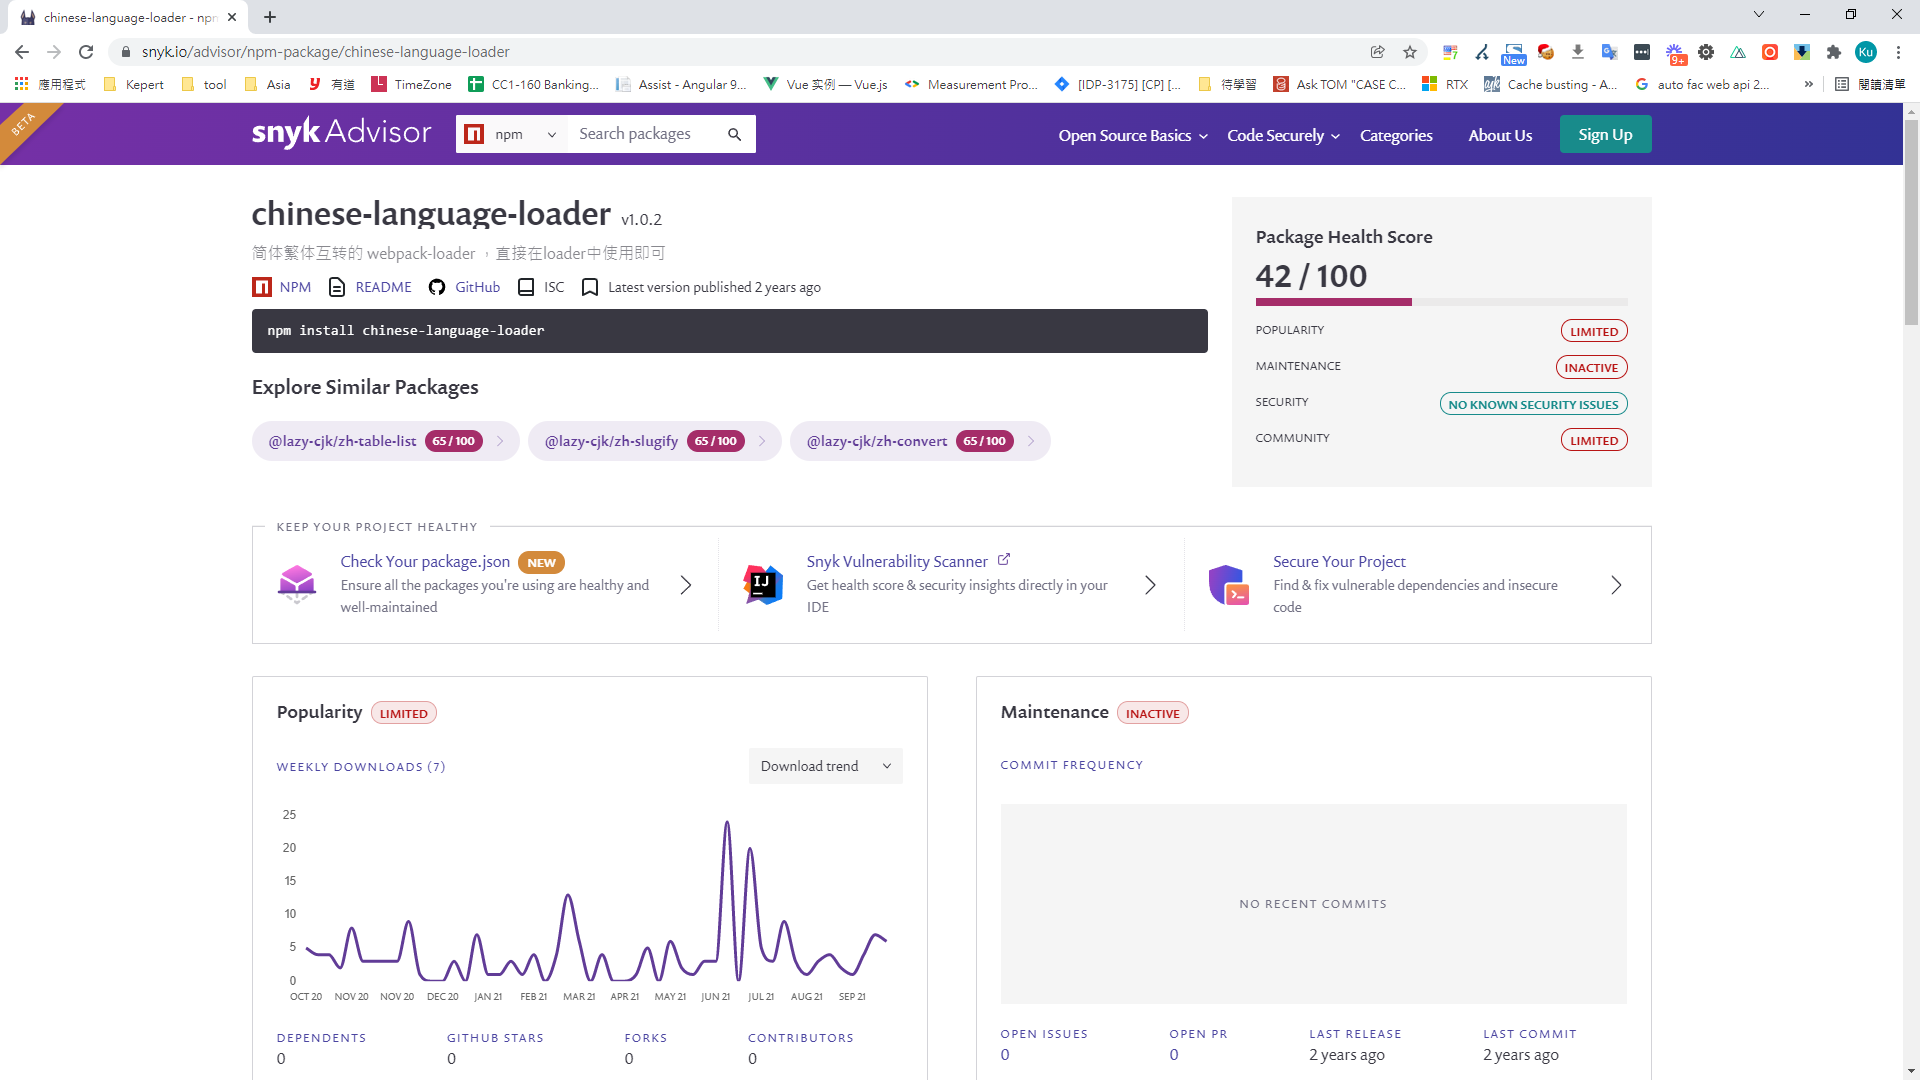Open the npm ecosystem dropdown
Image resolution: width=1920 pixels, height=1080 pixels.
(513, 134)
